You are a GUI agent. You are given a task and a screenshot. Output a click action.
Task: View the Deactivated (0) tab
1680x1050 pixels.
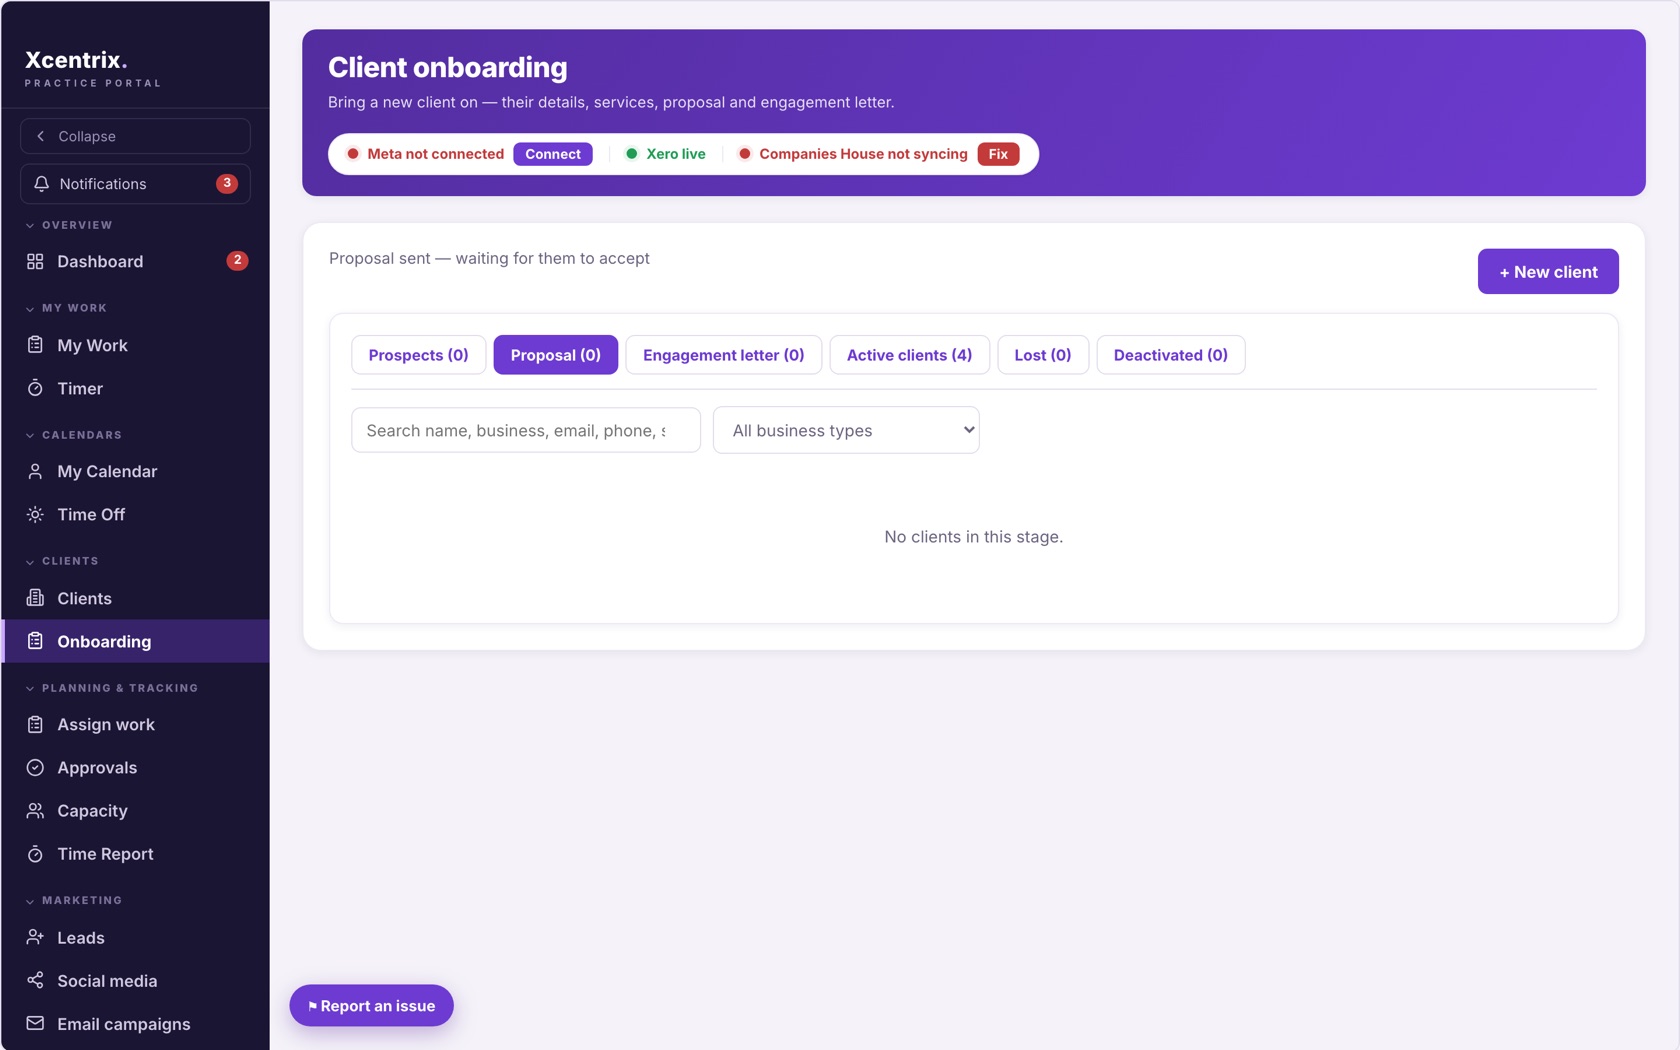[1170, 355]
